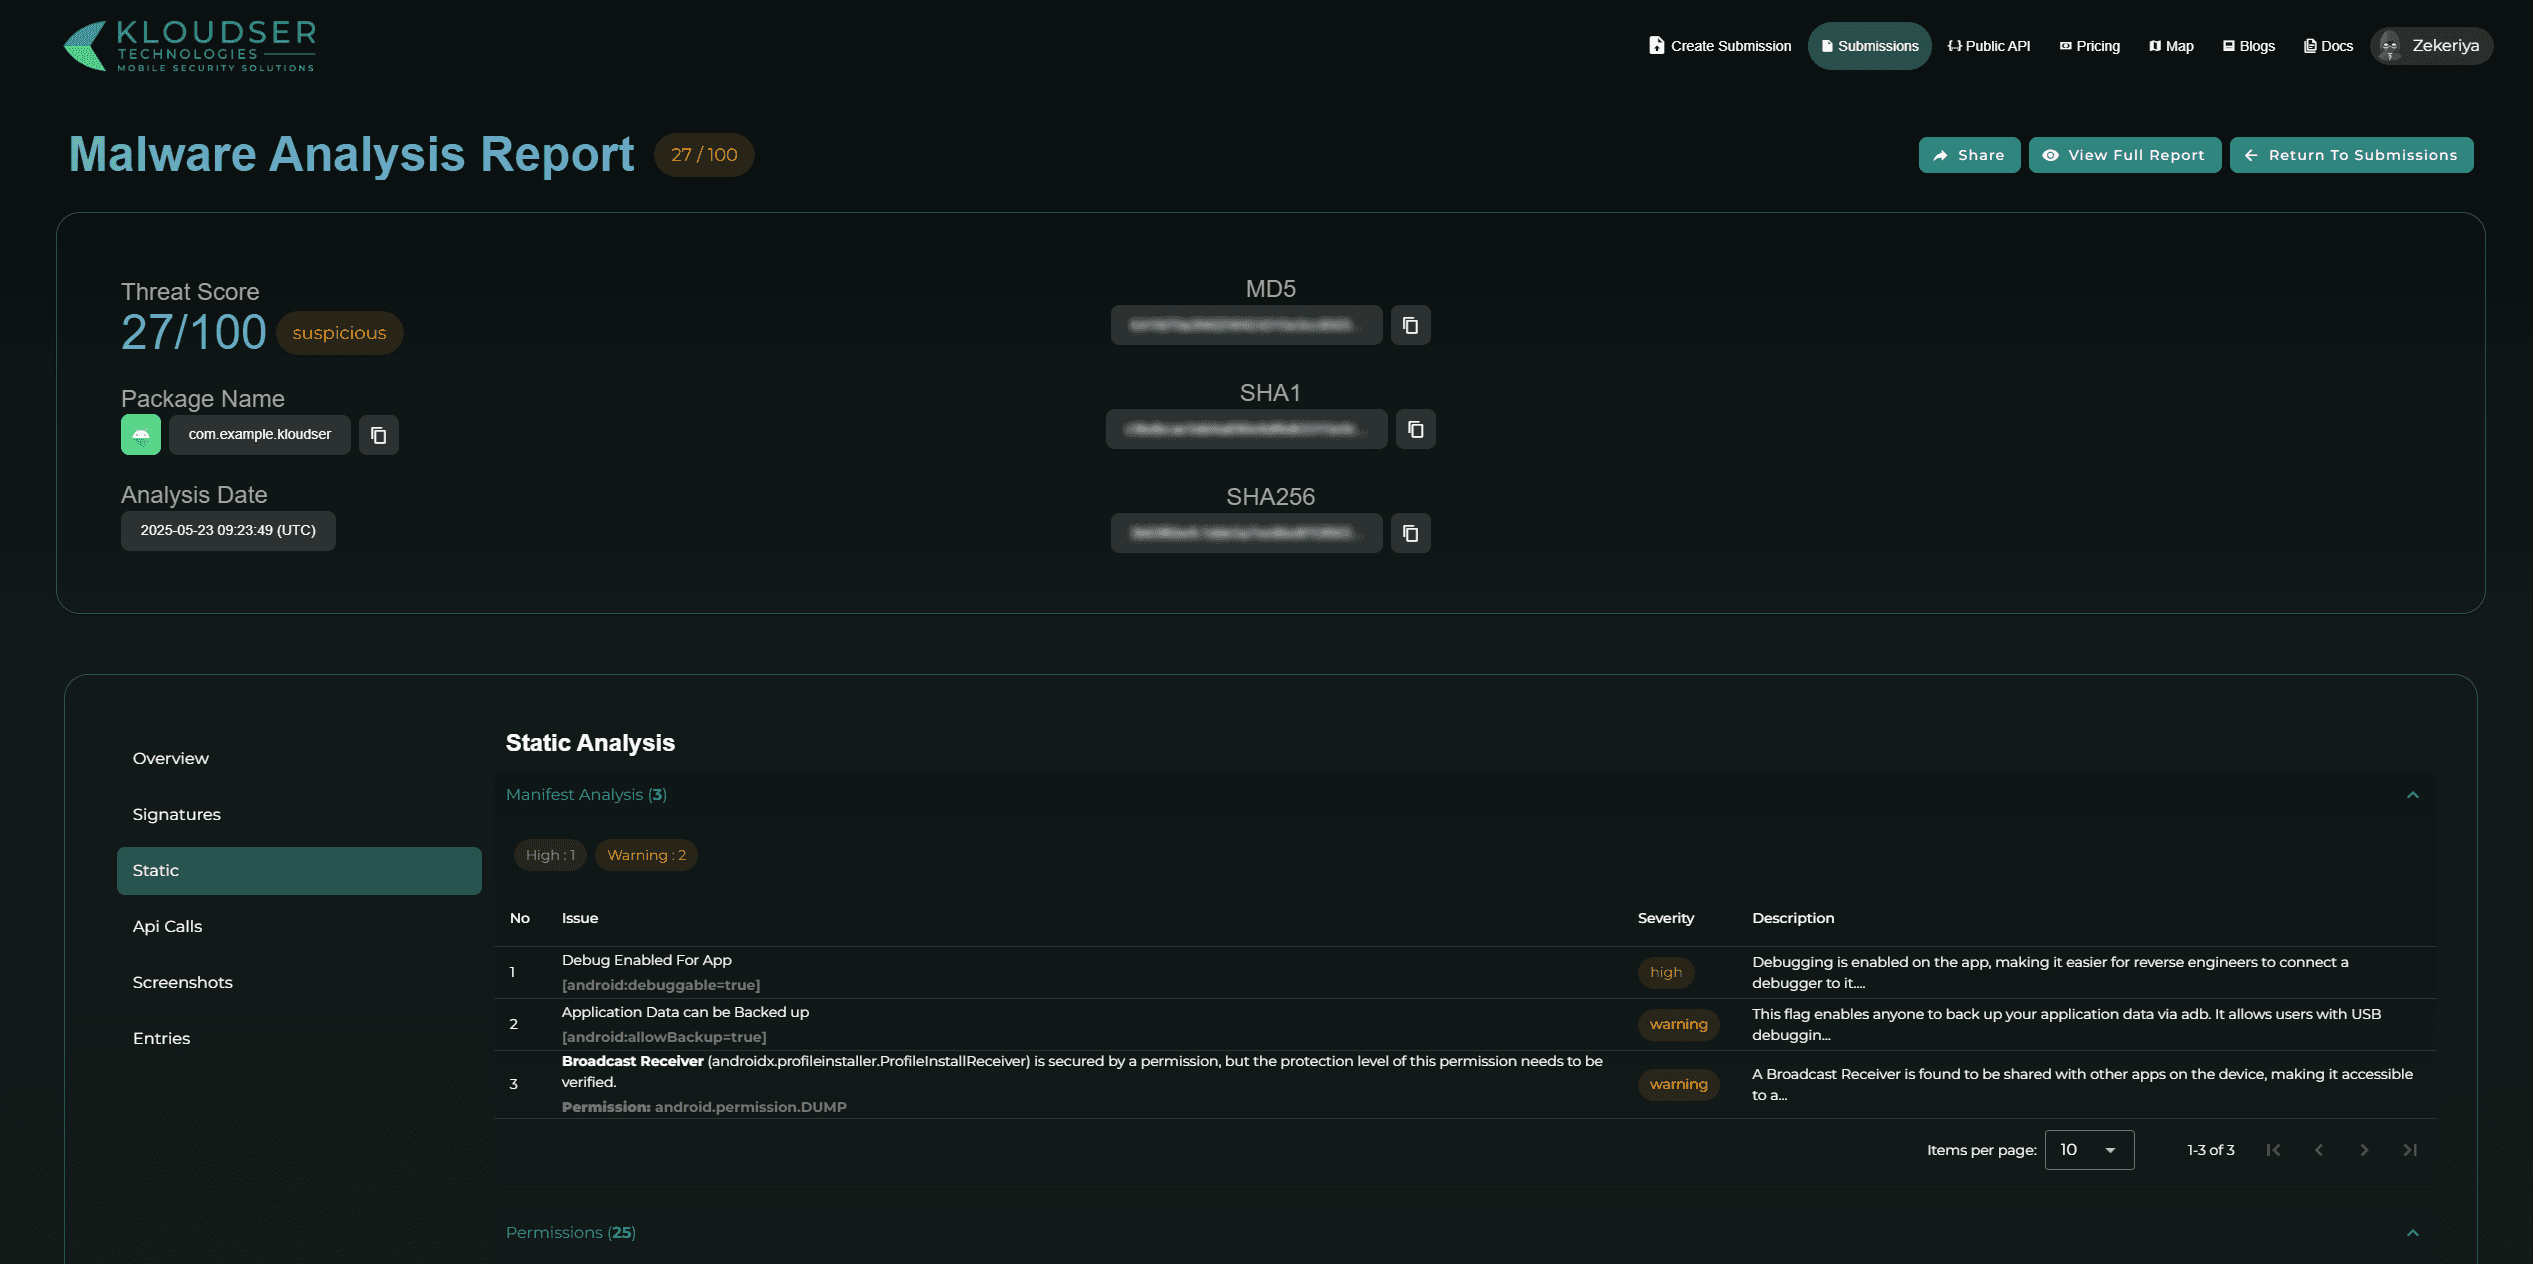Click warning badge for Broadcast Receiver row
This screenshot has height=1264, width=2533.
[1678, 1085]
